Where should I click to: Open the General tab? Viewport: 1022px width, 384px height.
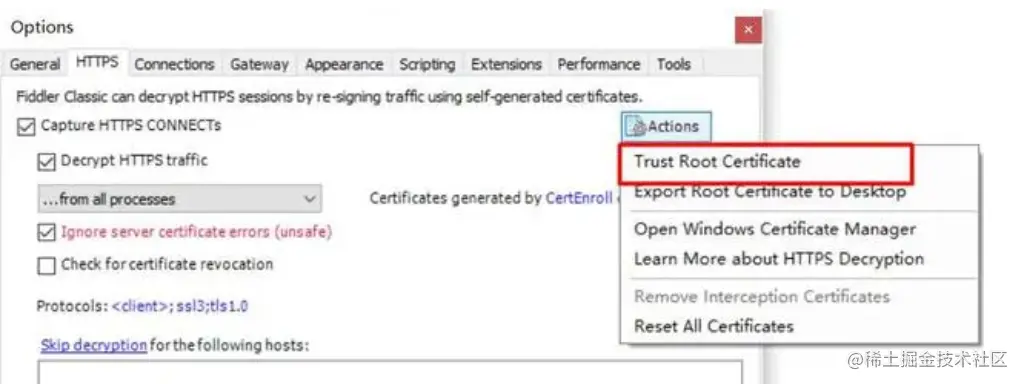click(x=35, y=64)
